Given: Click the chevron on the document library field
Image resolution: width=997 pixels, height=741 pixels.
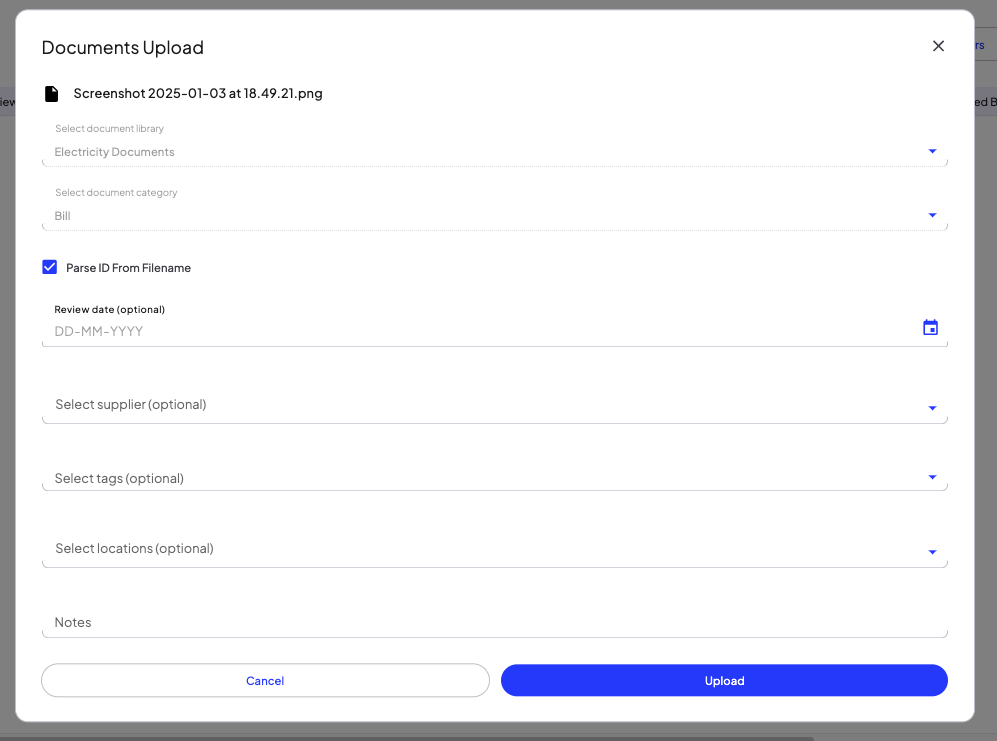Looking at the screenshot, I should (931, 151).
